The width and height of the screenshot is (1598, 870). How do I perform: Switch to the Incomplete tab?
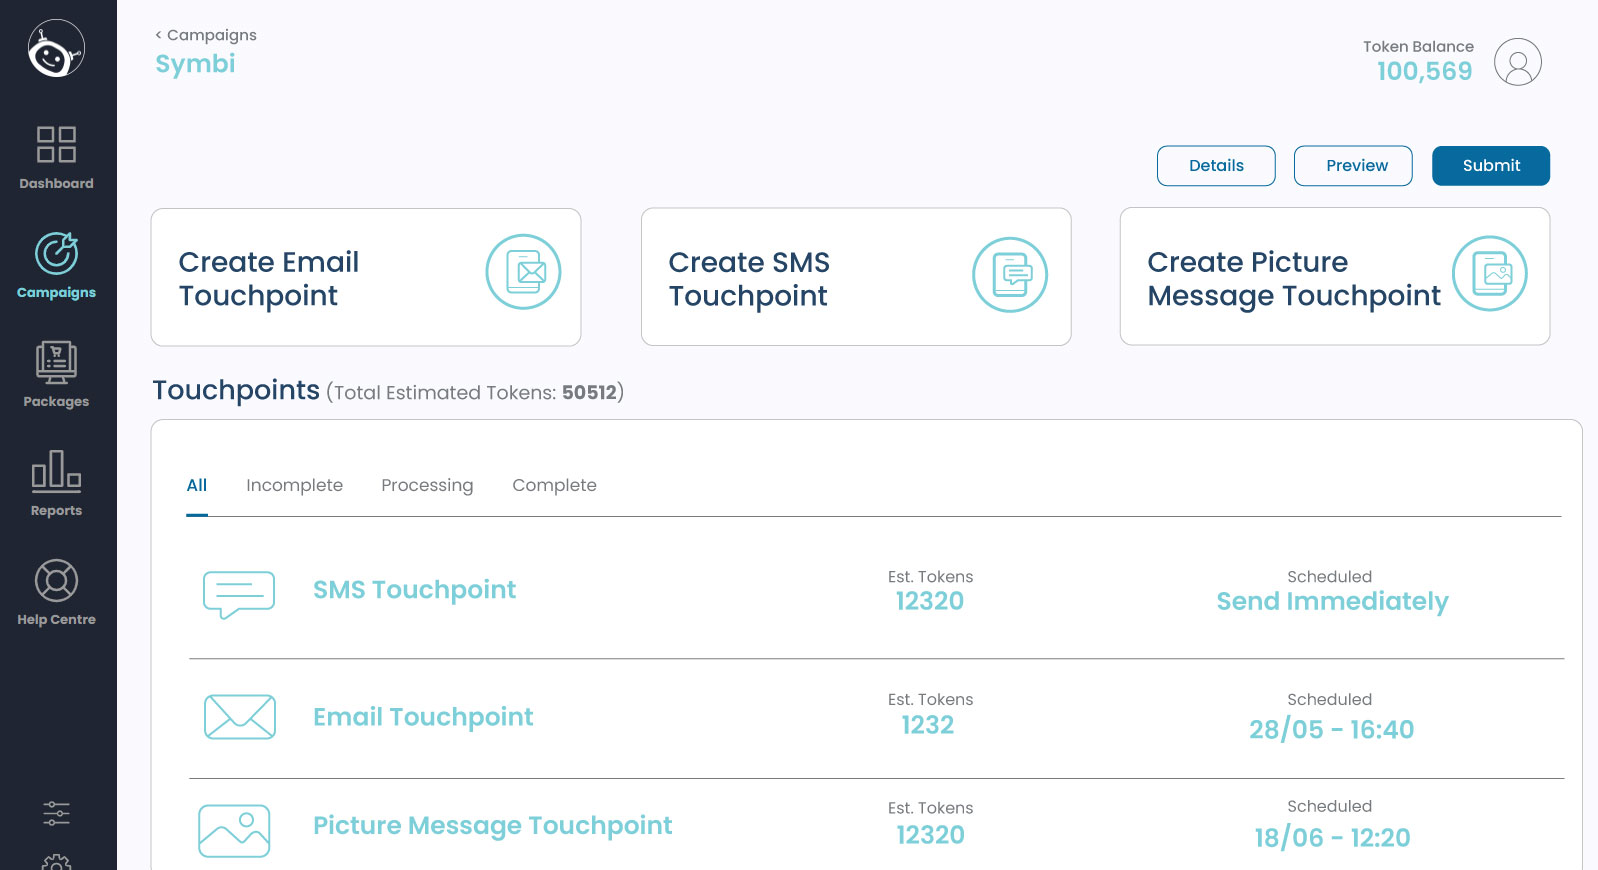(294, 485)
